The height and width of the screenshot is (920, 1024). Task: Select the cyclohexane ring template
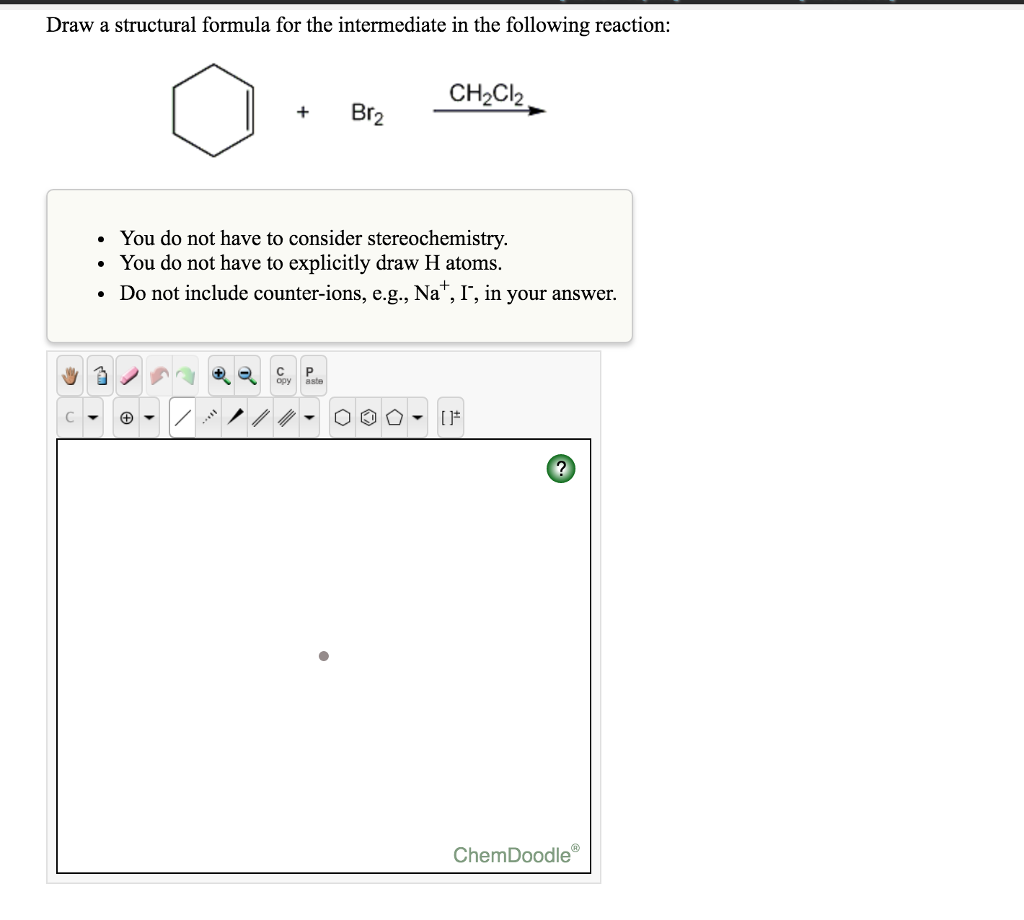tap(341, 417)
